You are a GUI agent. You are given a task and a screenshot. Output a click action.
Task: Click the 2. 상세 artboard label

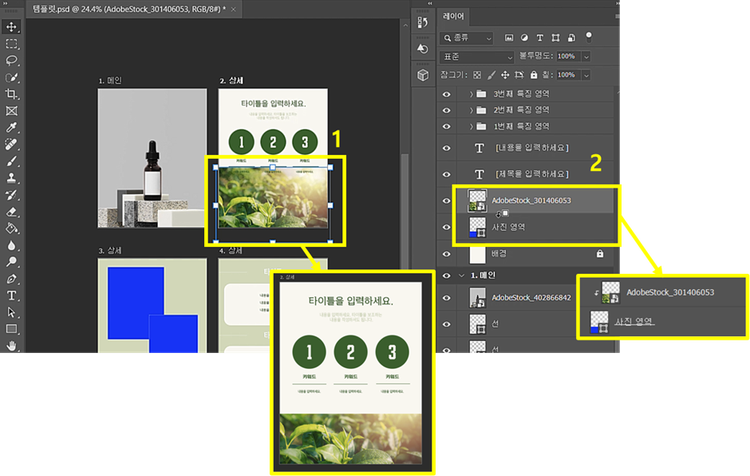[231, 81]
